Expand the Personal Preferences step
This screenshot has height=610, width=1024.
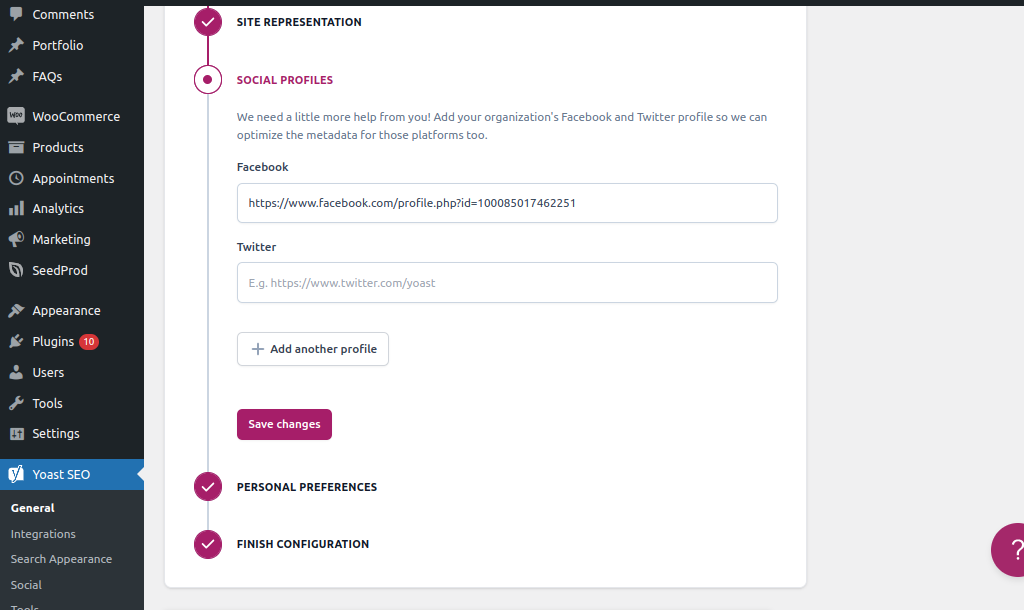(x=306, y=487)
